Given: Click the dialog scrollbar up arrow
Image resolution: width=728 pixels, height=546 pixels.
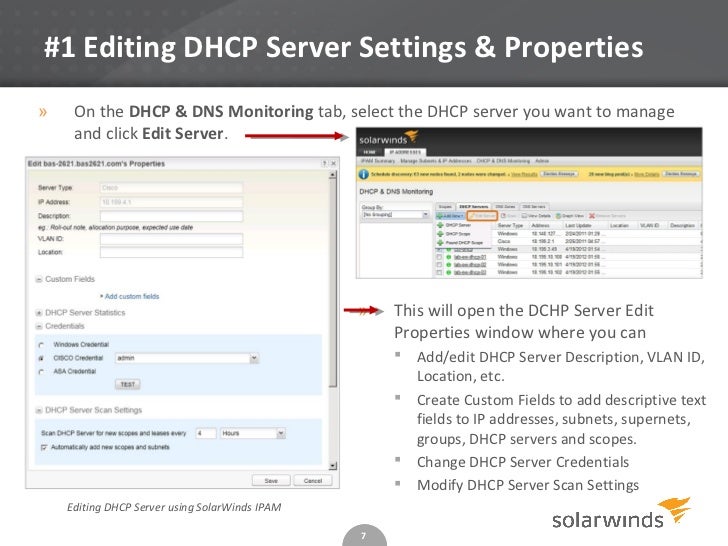Looking at the screenshot, I should (x=333, y=175).
